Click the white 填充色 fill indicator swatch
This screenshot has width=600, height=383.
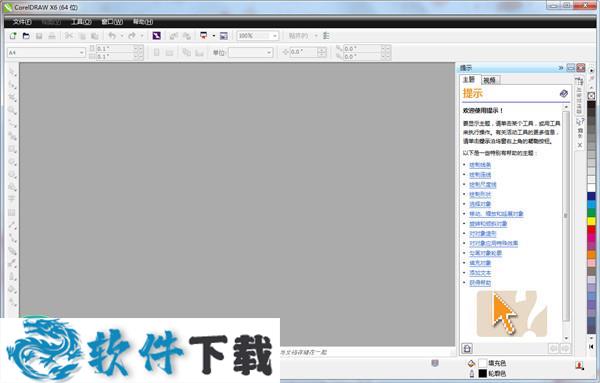tap(483, 363)
